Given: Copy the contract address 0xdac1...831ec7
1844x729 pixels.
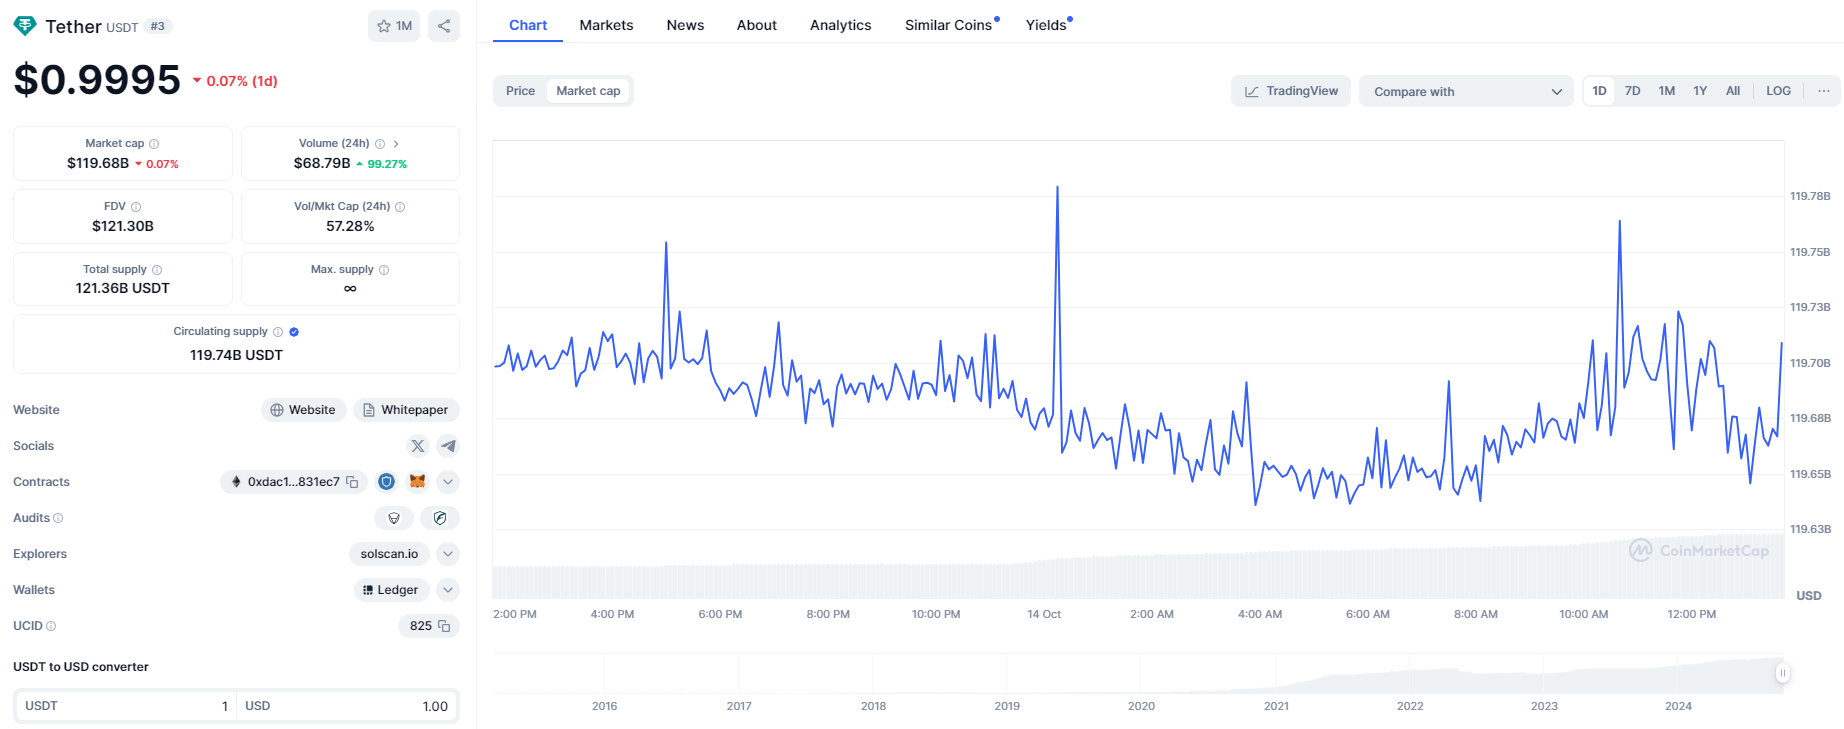Looking at the screenshot, I should (352, 482).
